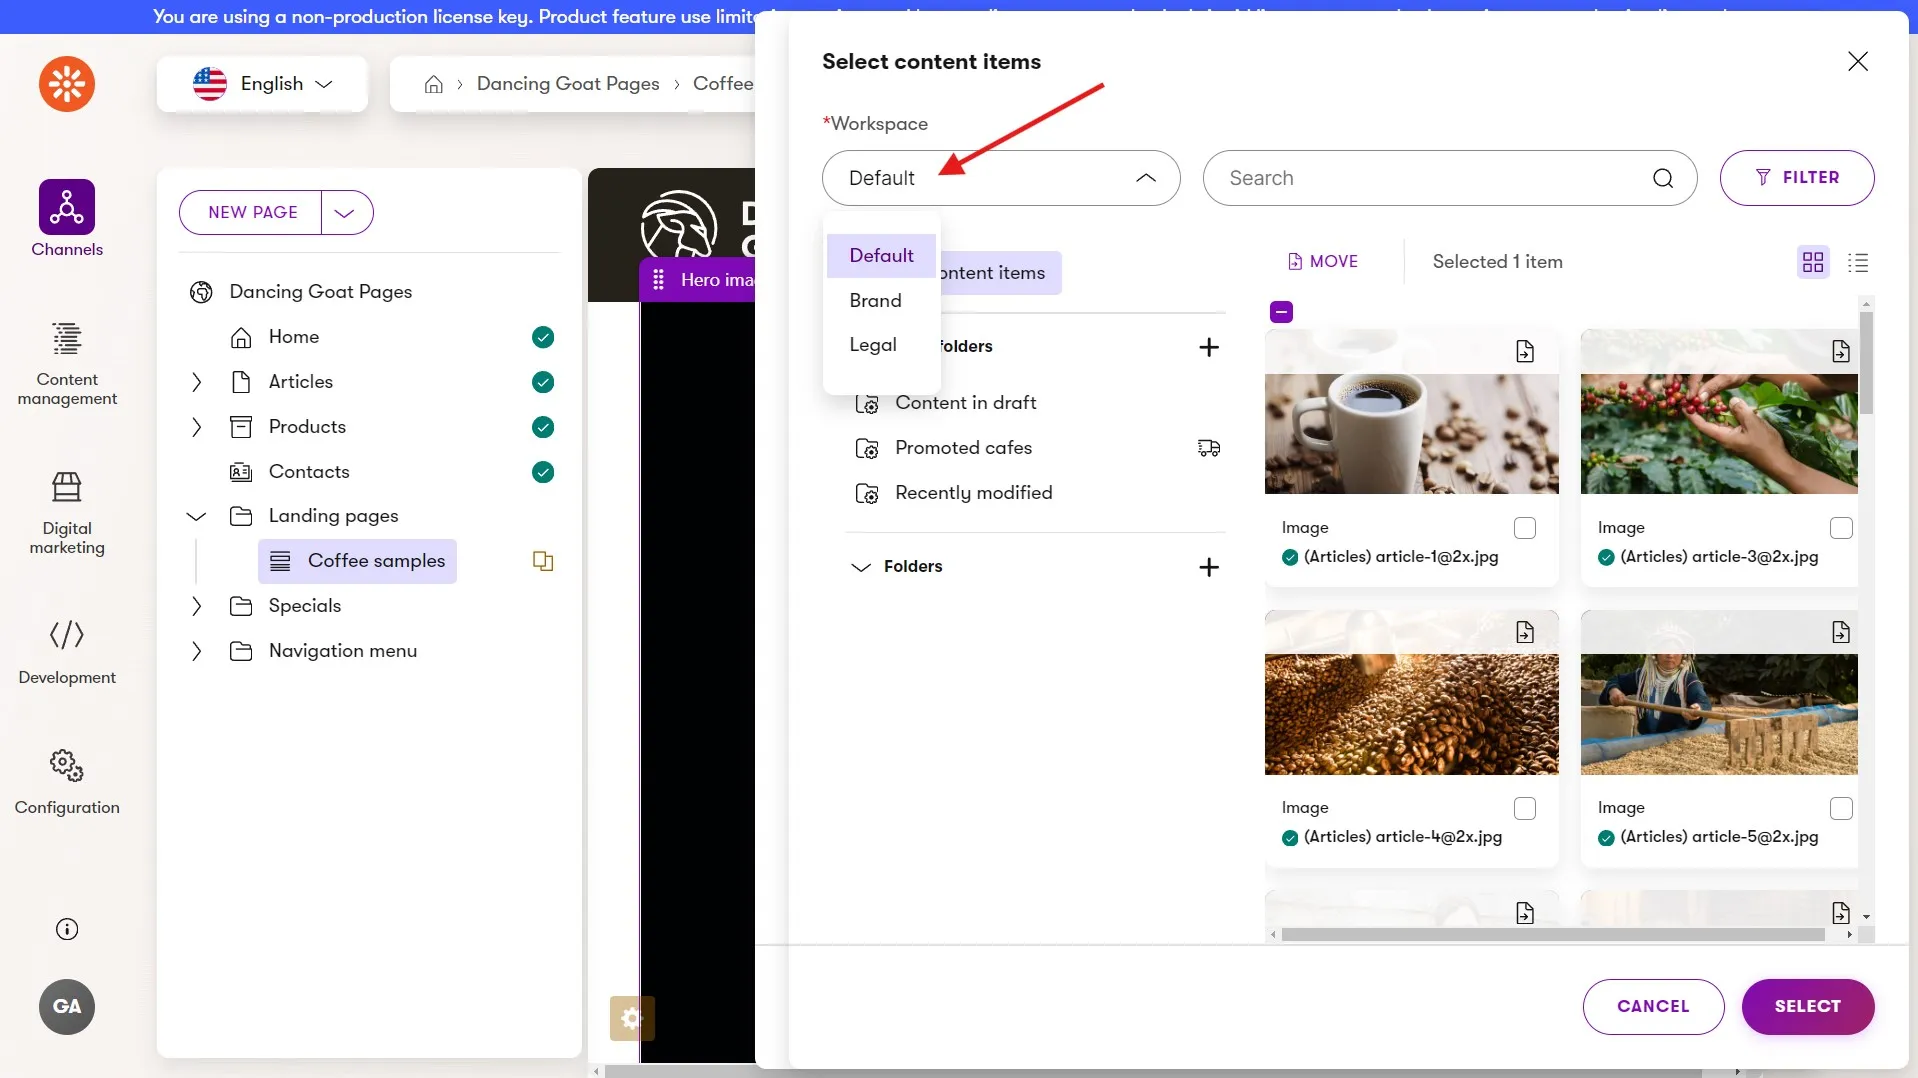
Task: Collapse the Folders section
Action: click(860, 567)
